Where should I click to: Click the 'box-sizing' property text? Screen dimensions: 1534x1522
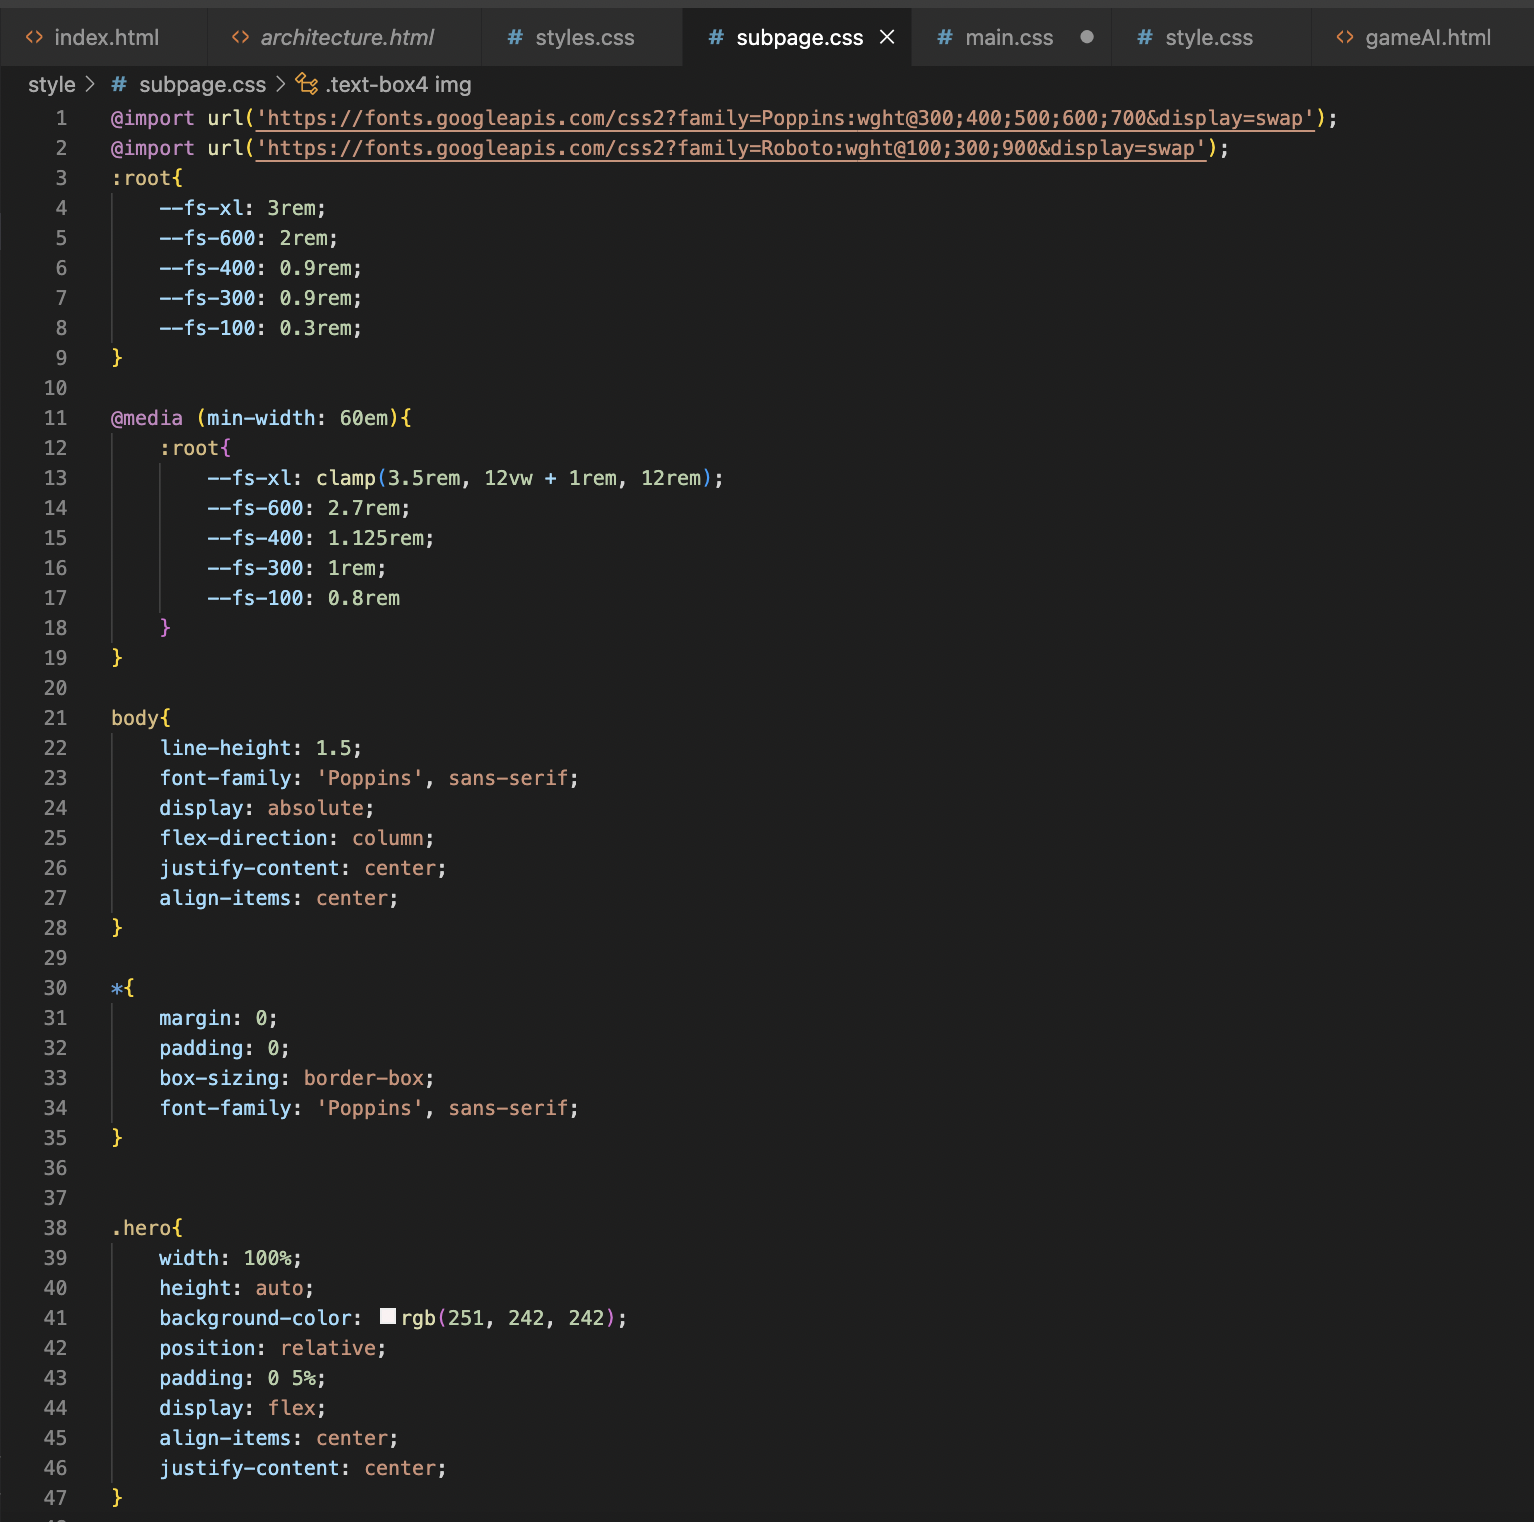click(219, 1078)
